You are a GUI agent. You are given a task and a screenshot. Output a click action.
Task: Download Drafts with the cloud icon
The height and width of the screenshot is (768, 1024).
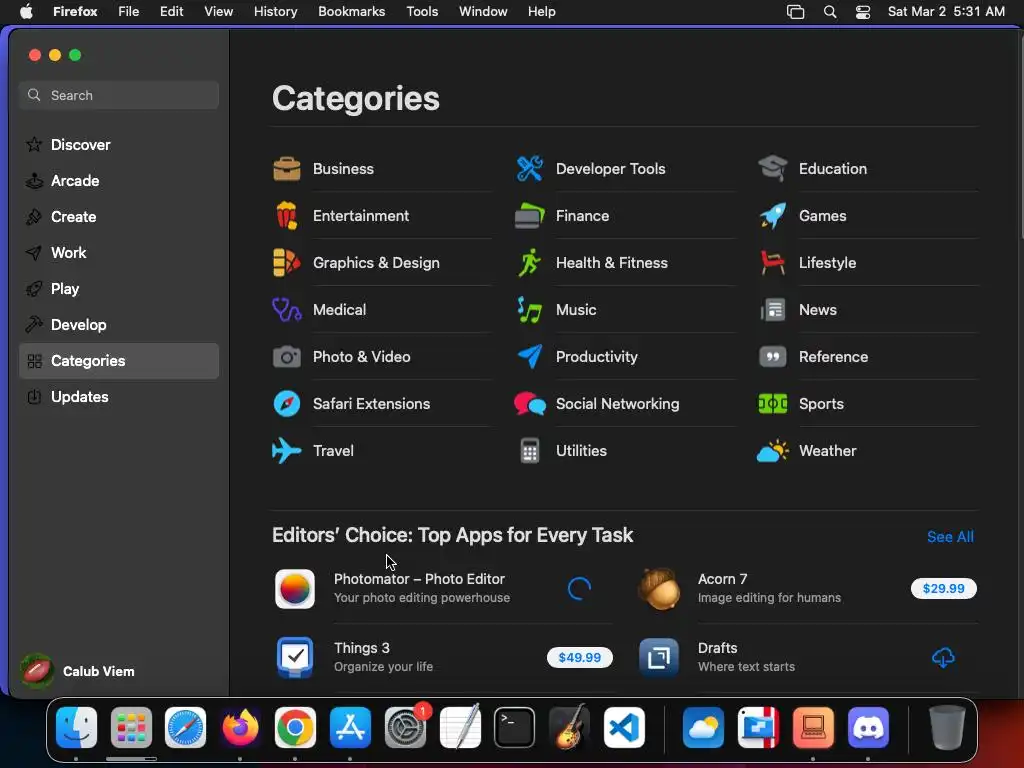[x=943, y=657]
